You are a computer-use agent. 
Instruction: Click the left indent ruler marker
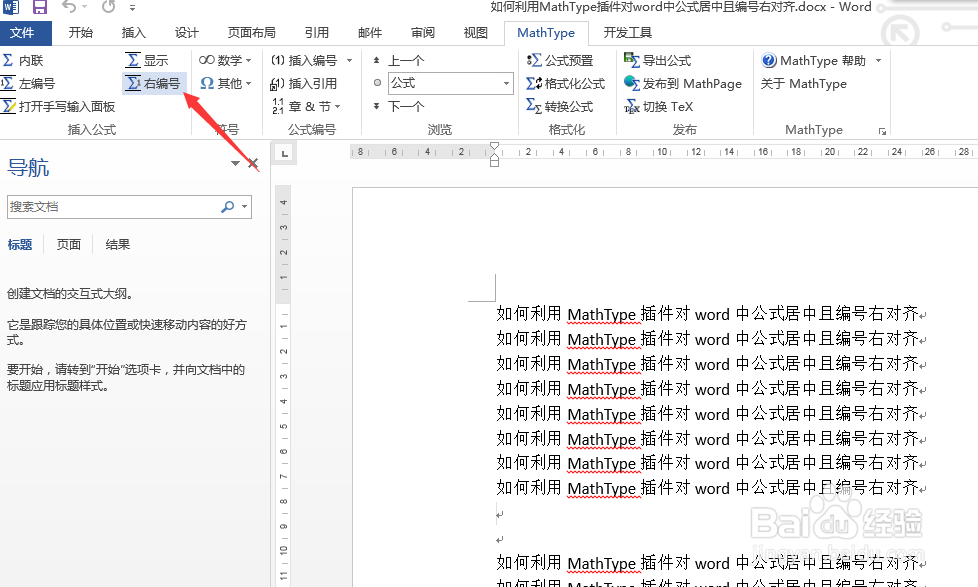(x=494, y=162)
